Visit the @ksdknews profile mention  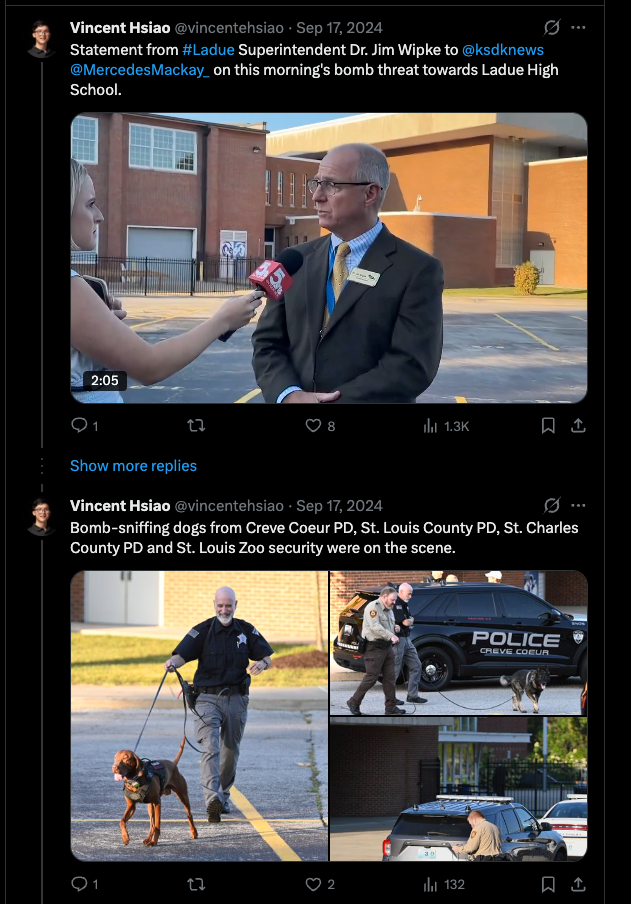point(503,50)
